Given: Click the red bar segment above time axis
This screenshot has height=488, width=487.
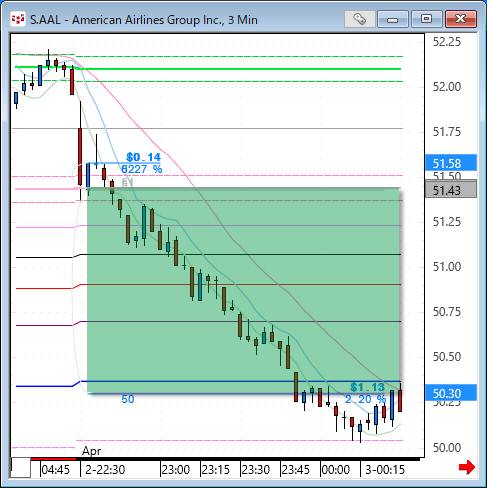Looking at the screenshot, I should [53, 459].
